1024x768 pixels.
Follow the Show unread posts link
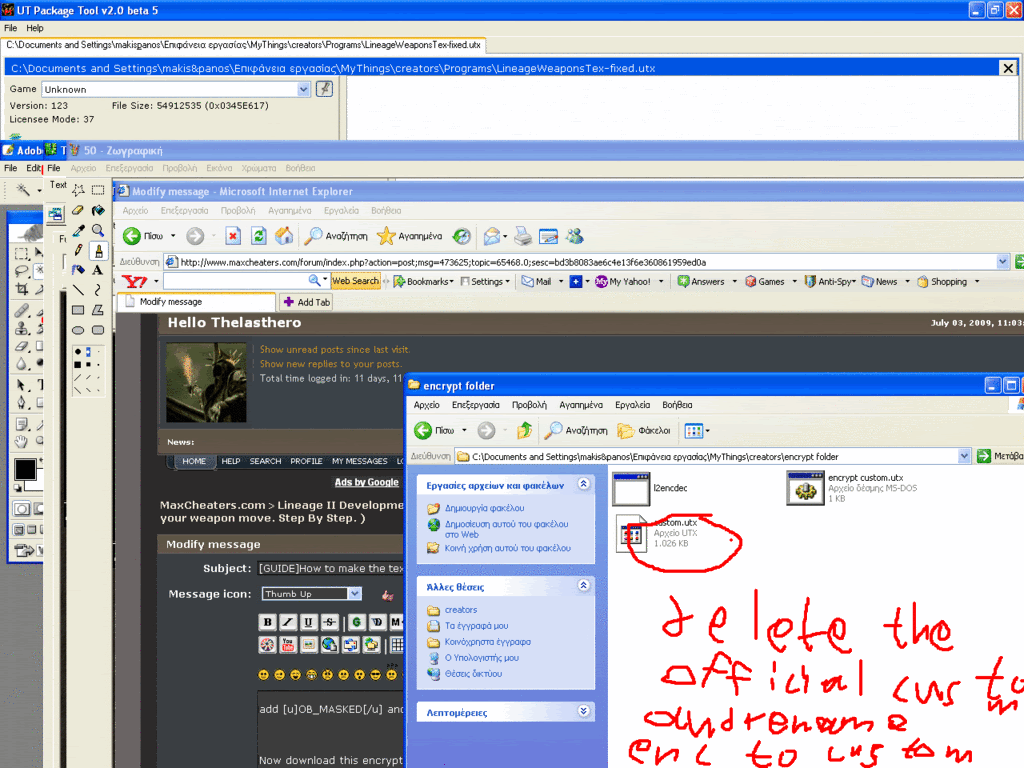(334, 350)
